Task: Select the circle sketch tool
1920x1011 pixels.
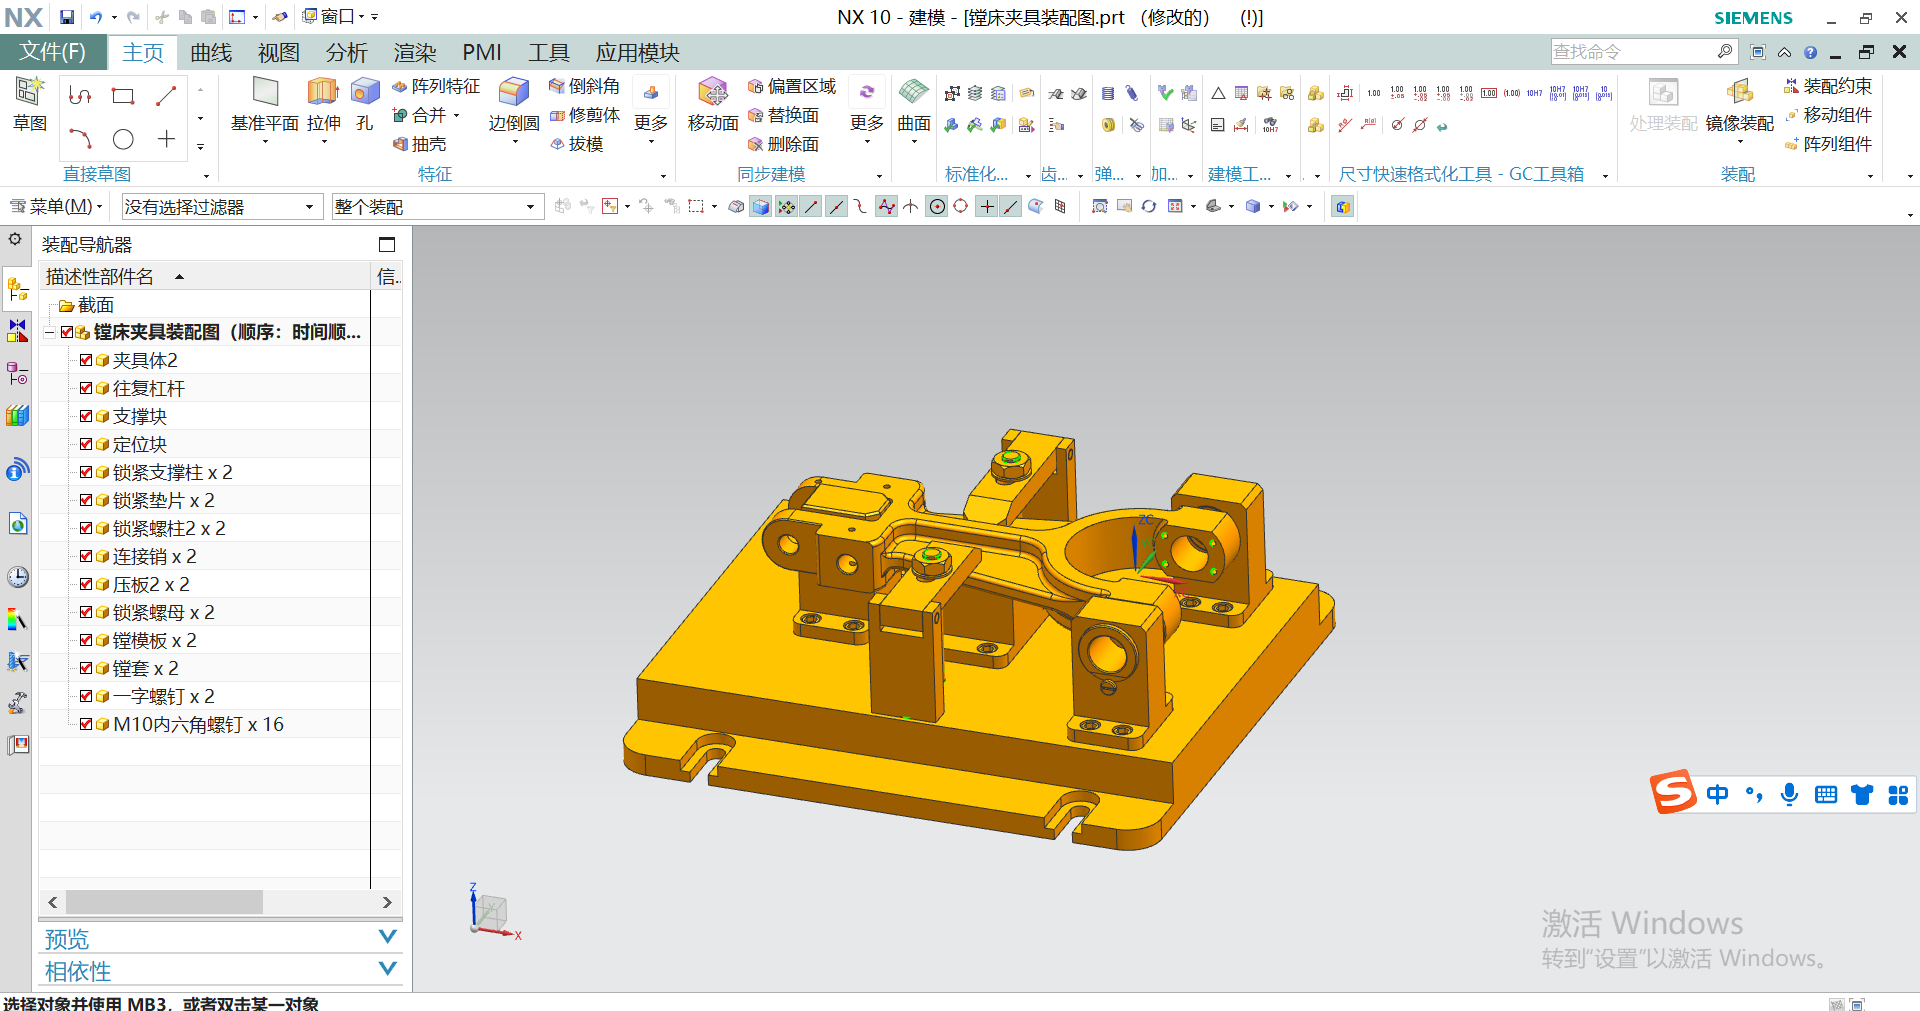Action: [x=123, y=139]
